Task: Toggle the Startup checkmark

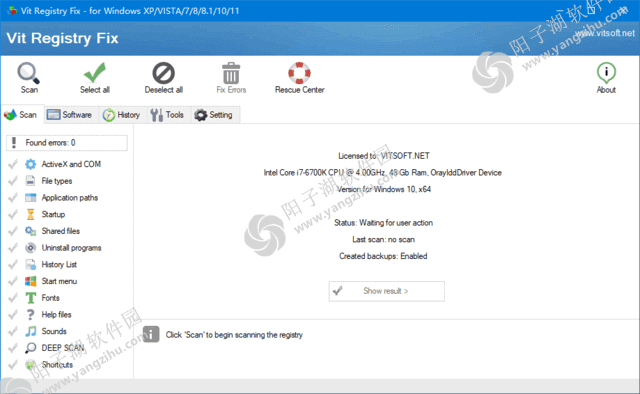Action: coord(13,214)
